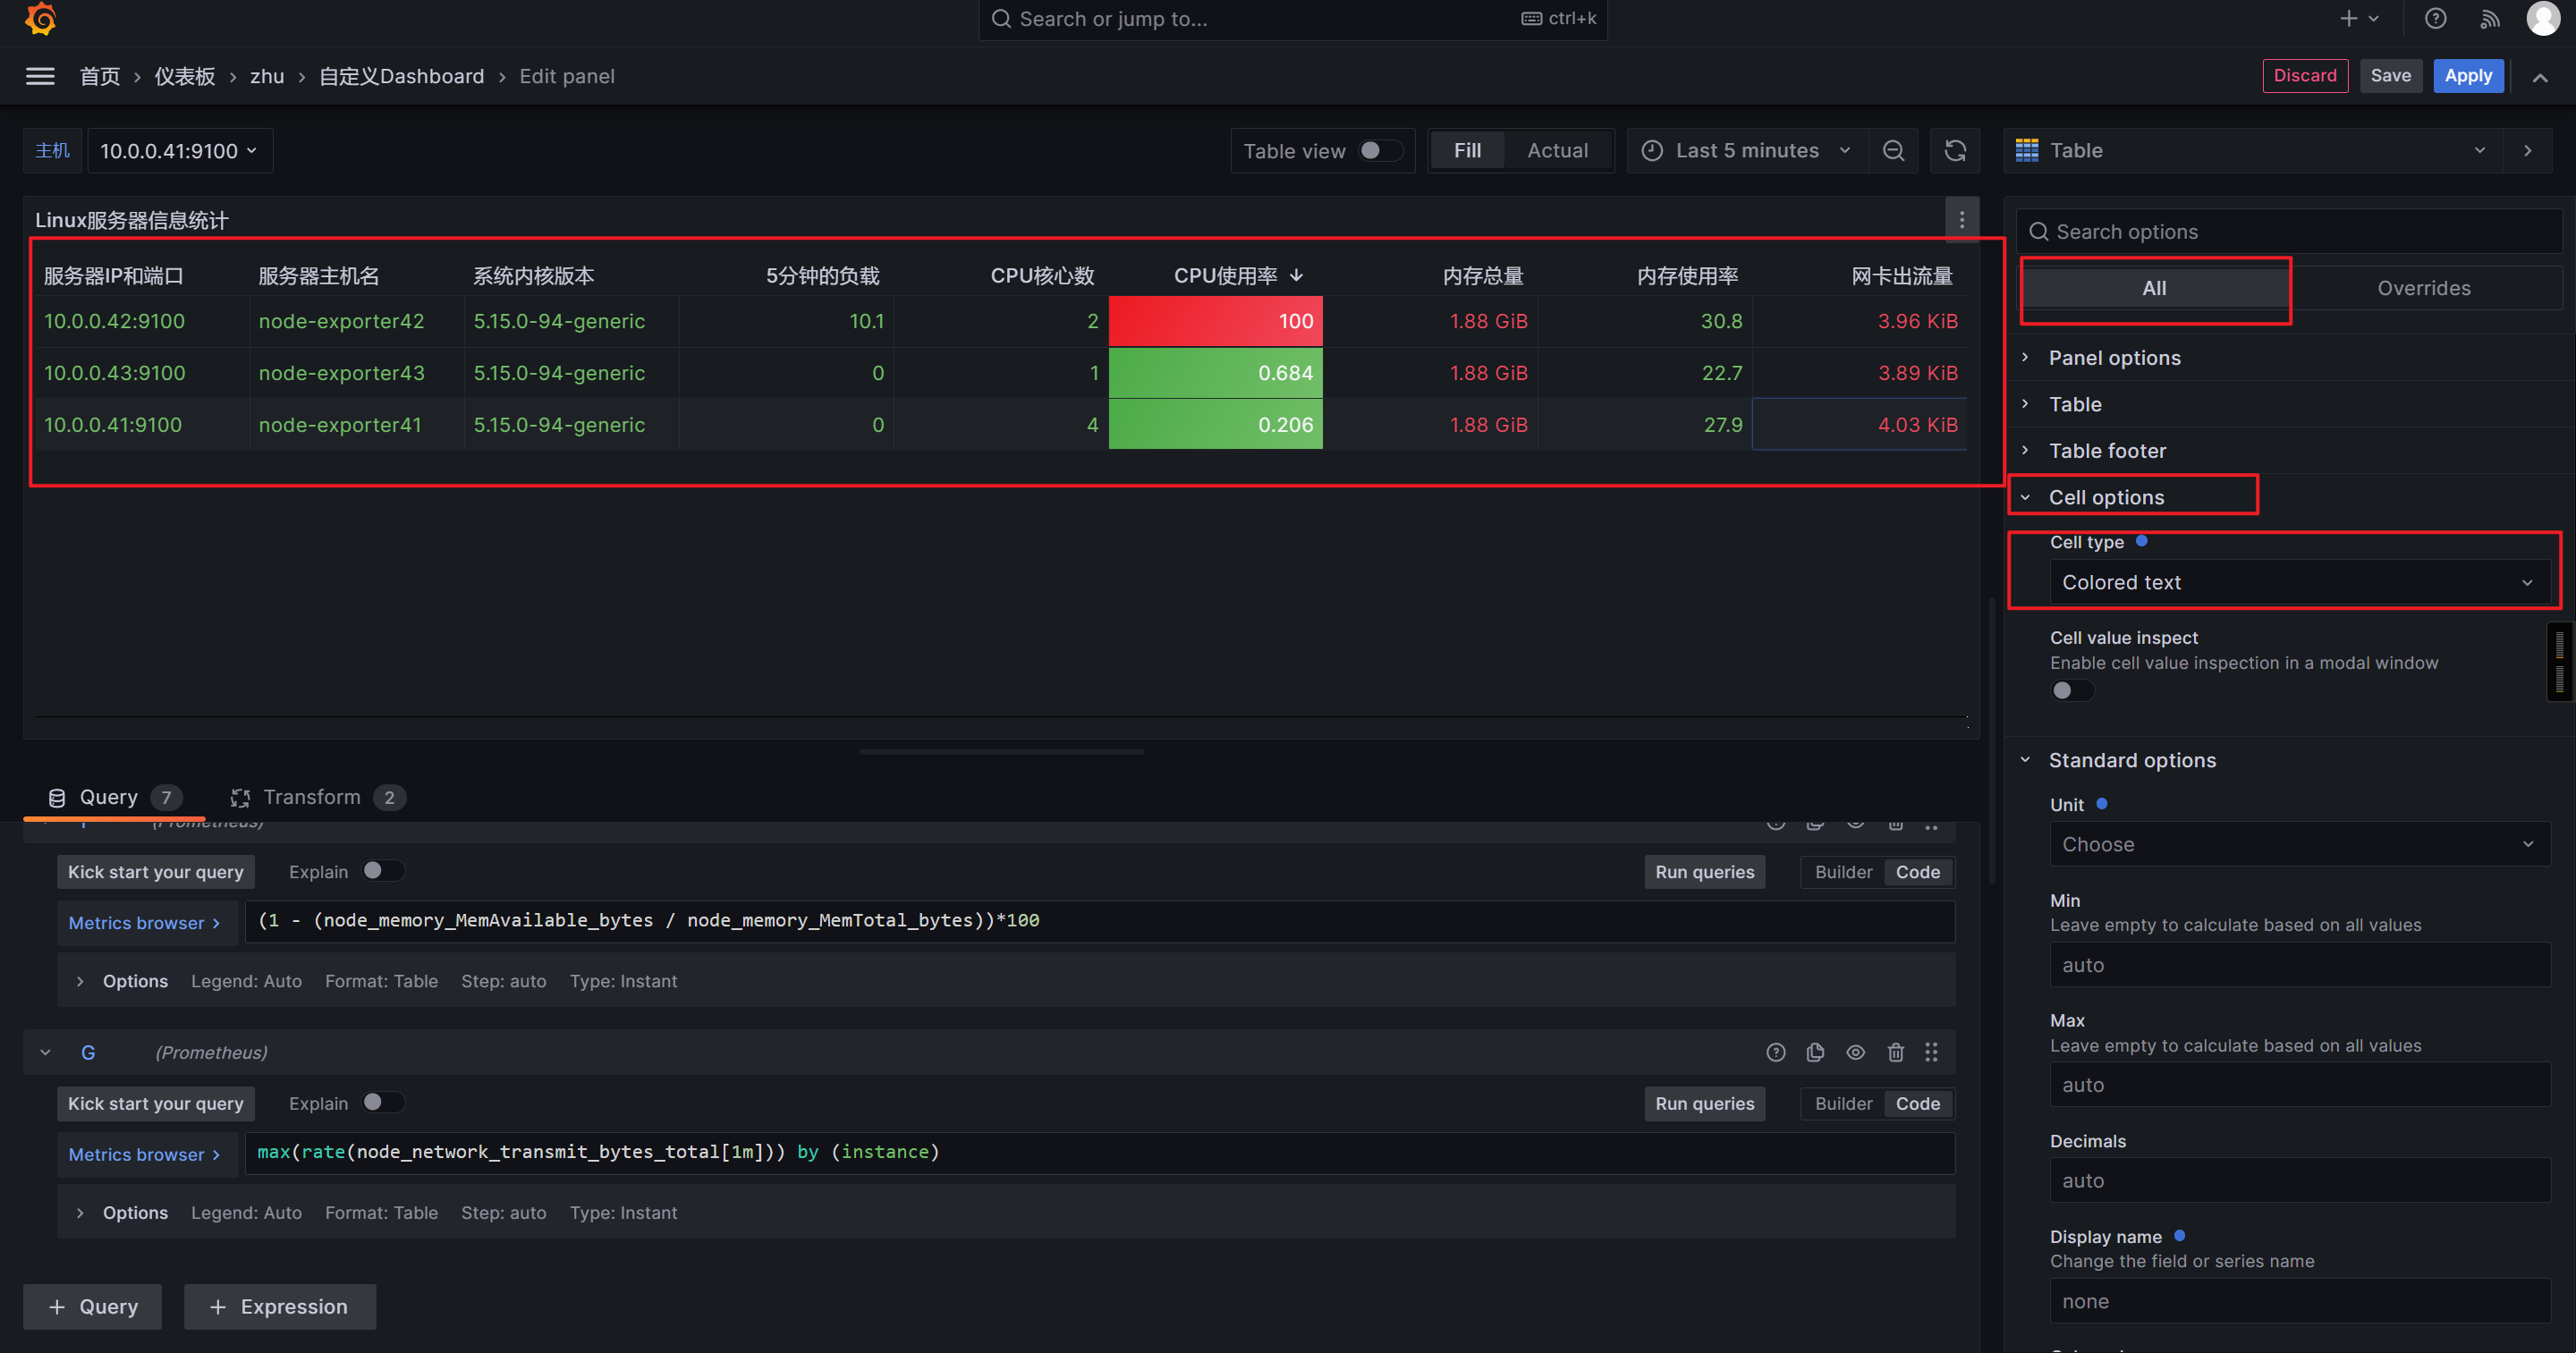Toggle the Table view switch
Screen dimensions: 2576x1353
pyautogui.click(x=1381, y=151)
